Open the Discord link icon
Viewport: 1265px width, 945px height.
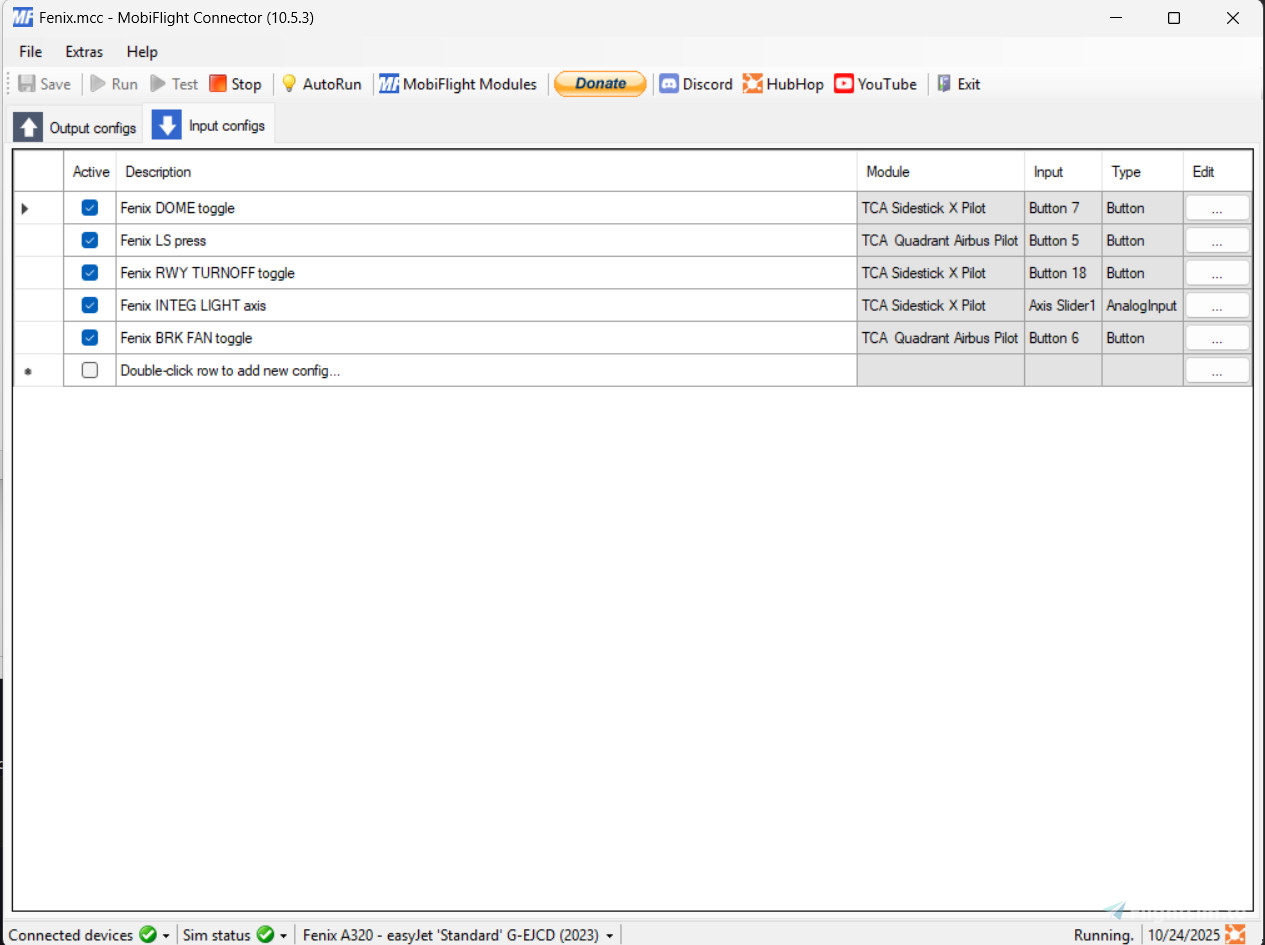669,84
